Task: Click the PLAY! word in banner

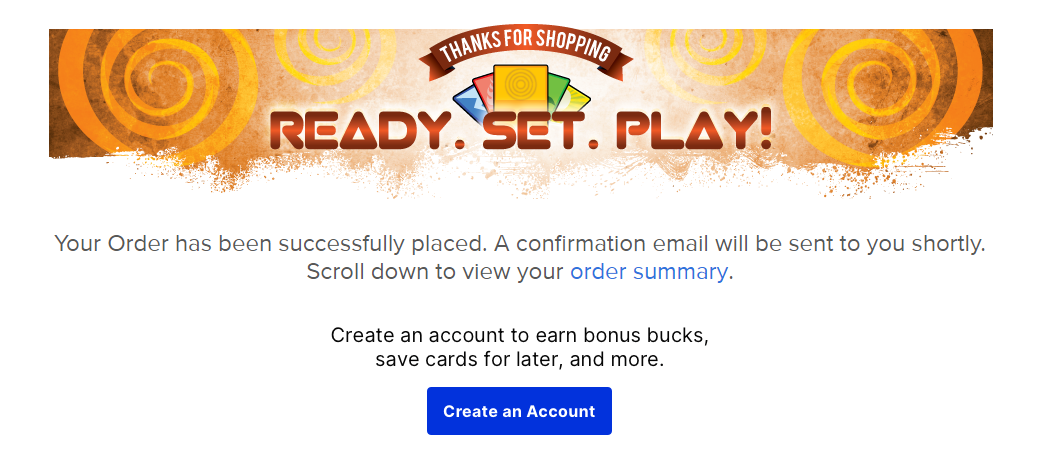Action: pos(695,128)
